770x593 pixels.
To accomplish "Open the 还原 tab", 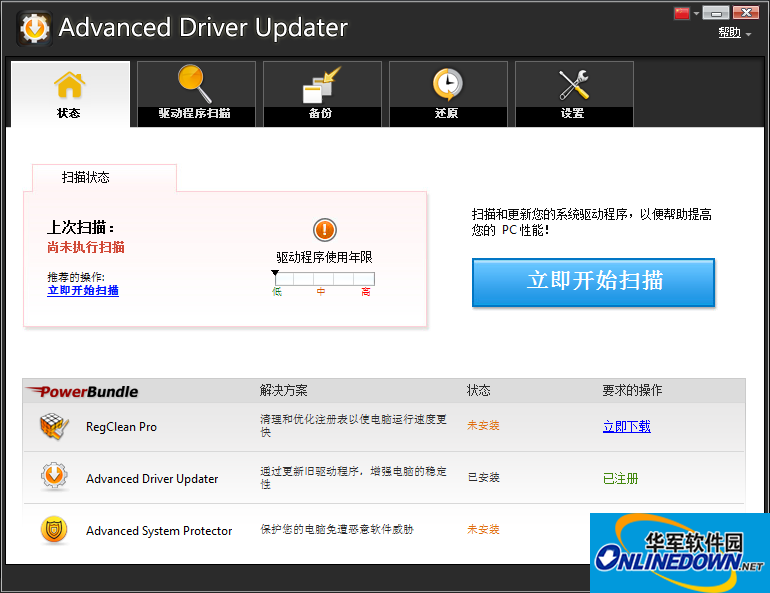I will coord(448,94).
